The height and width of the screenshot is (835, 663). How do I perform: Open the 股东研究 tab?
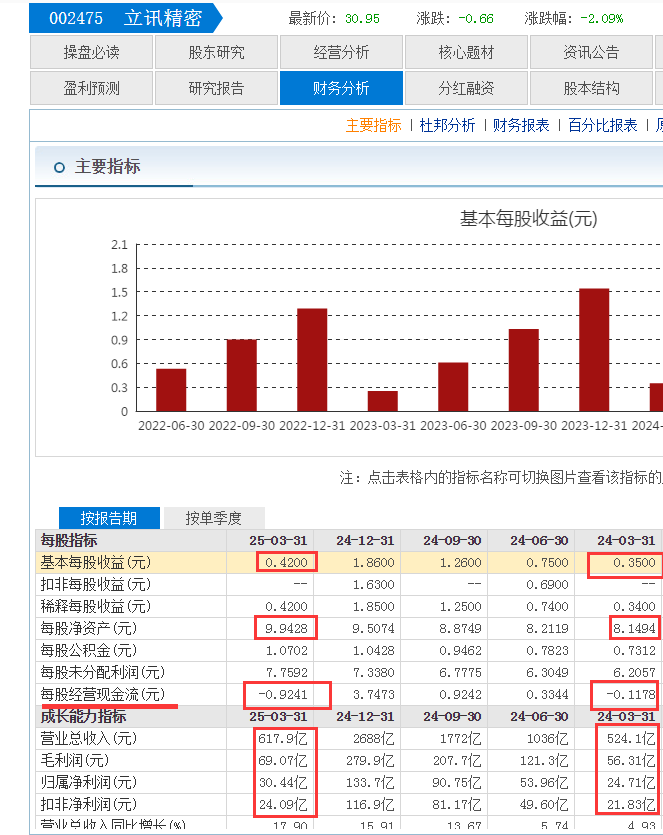[216, 52]
